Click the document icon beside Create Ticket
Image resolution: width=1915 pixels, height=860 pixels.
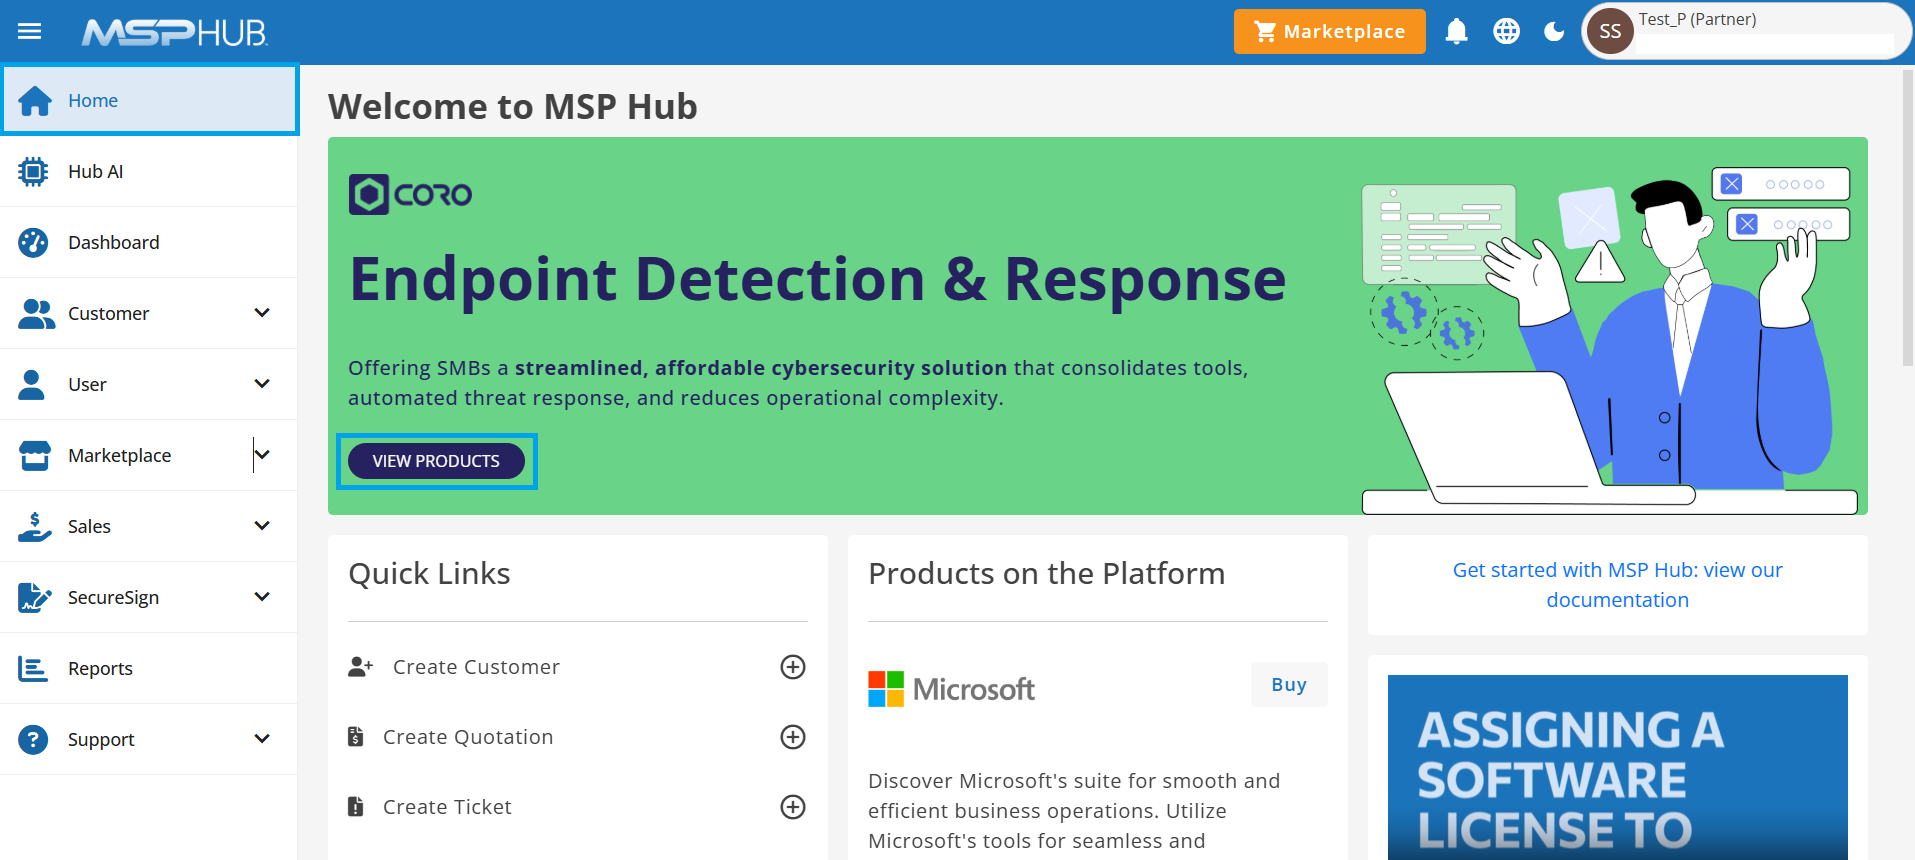point(355,807)
